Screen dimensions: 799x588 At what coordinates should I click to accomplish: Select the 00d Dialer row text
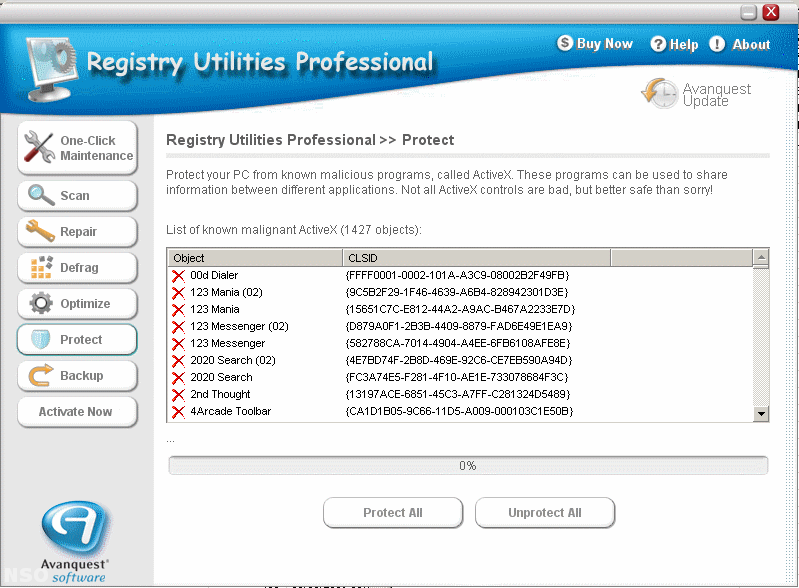point(214,275)
